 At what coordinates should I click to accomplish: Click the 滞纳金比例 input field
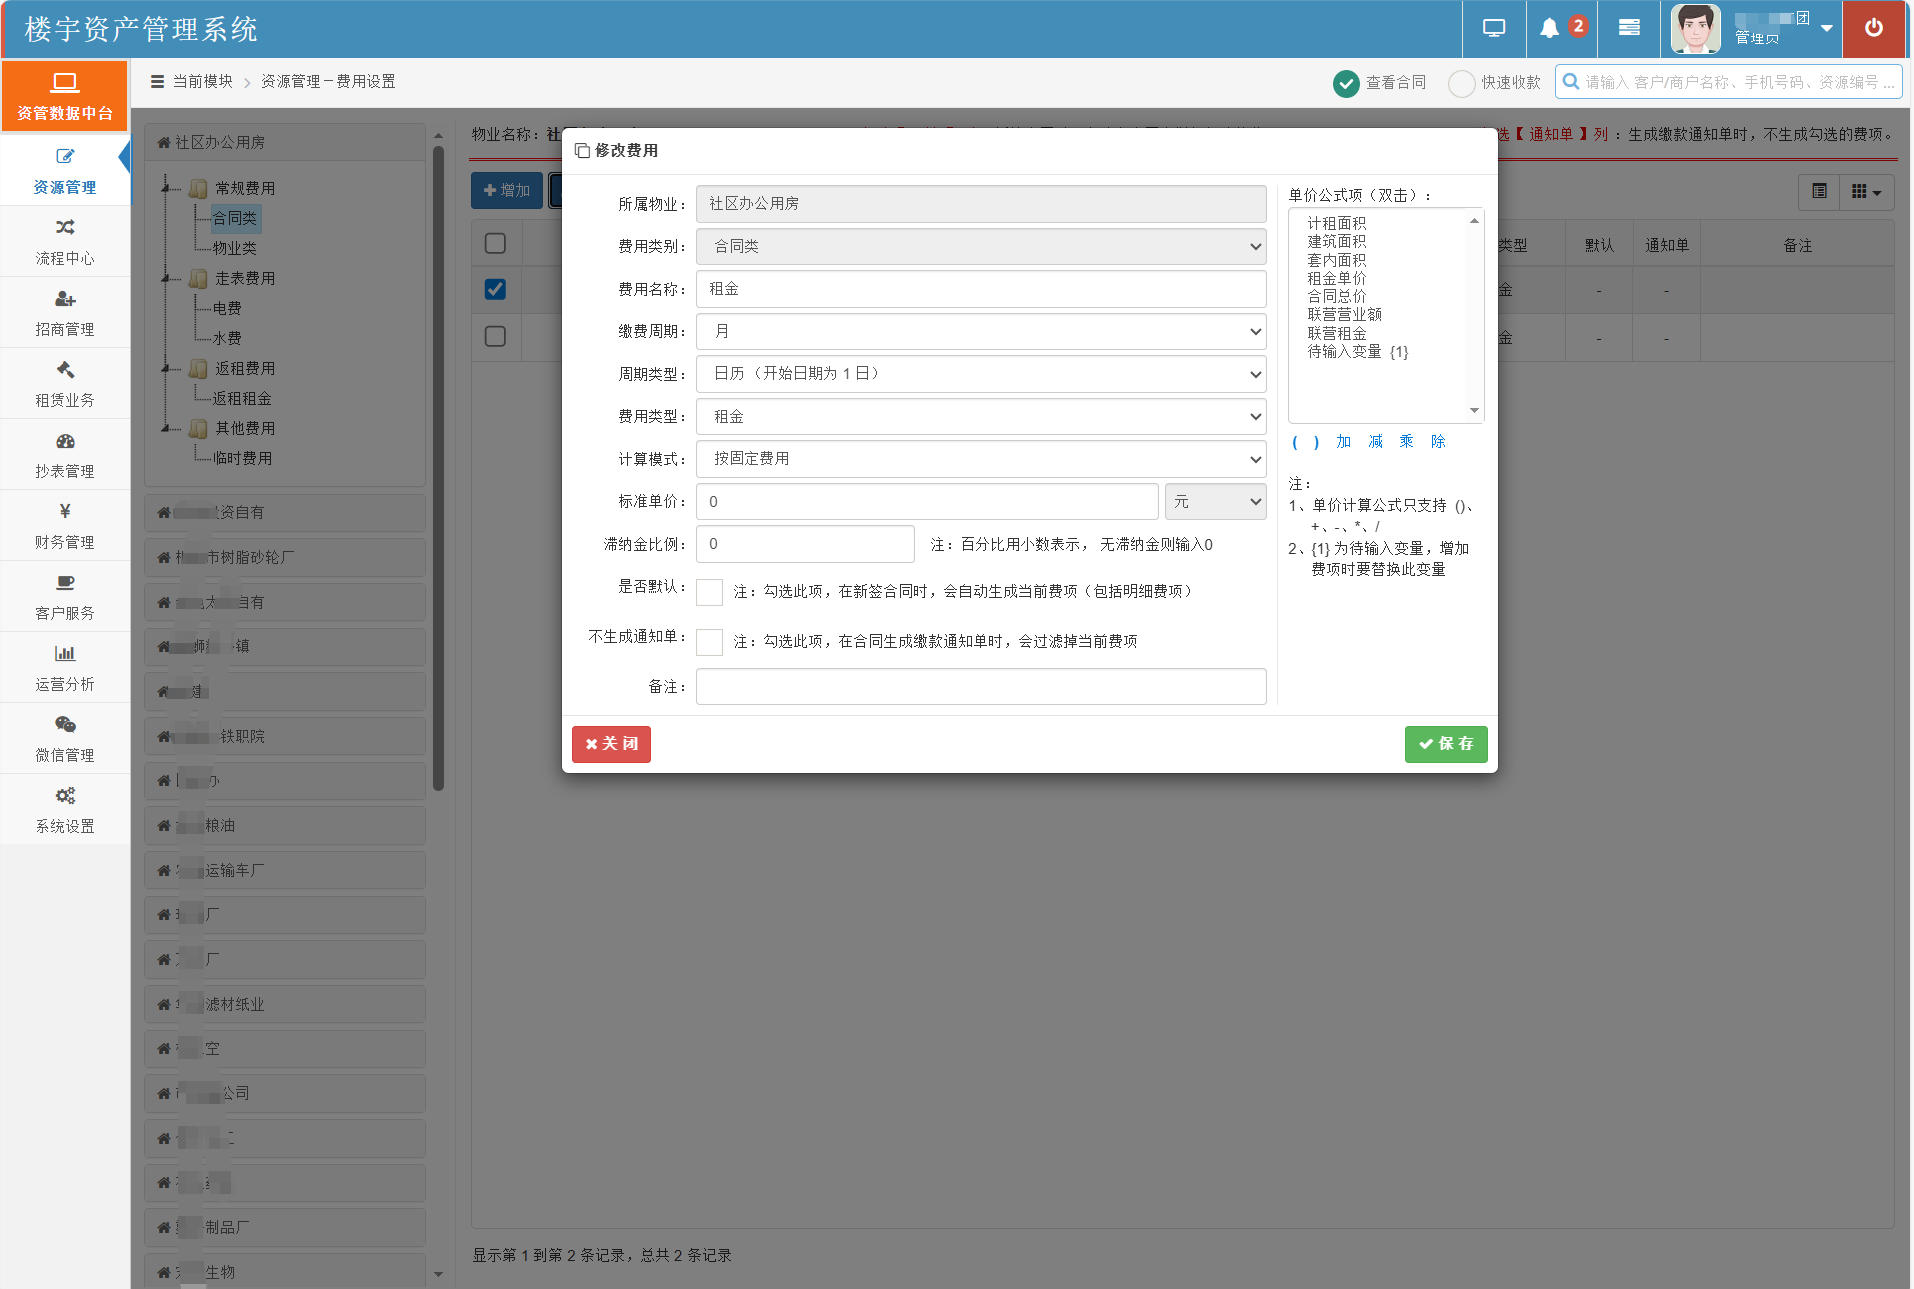805,544
